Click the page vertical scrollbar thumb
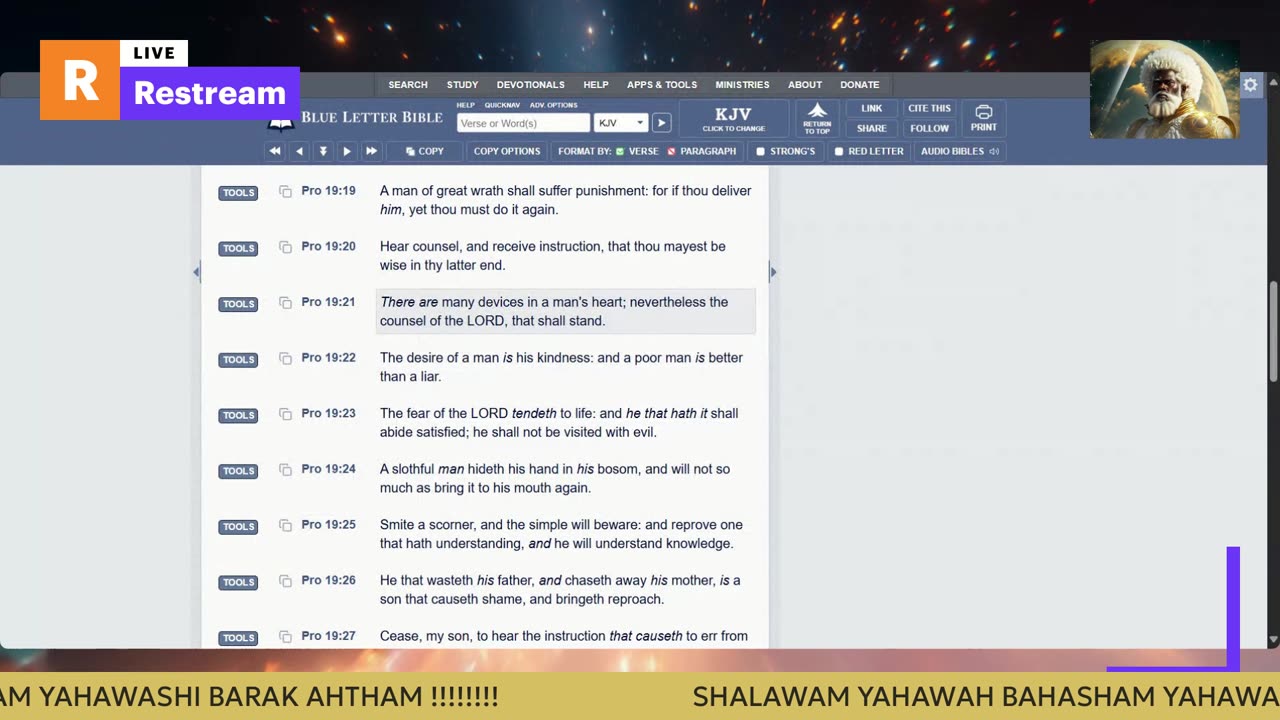 click(x=1273, y=330)
